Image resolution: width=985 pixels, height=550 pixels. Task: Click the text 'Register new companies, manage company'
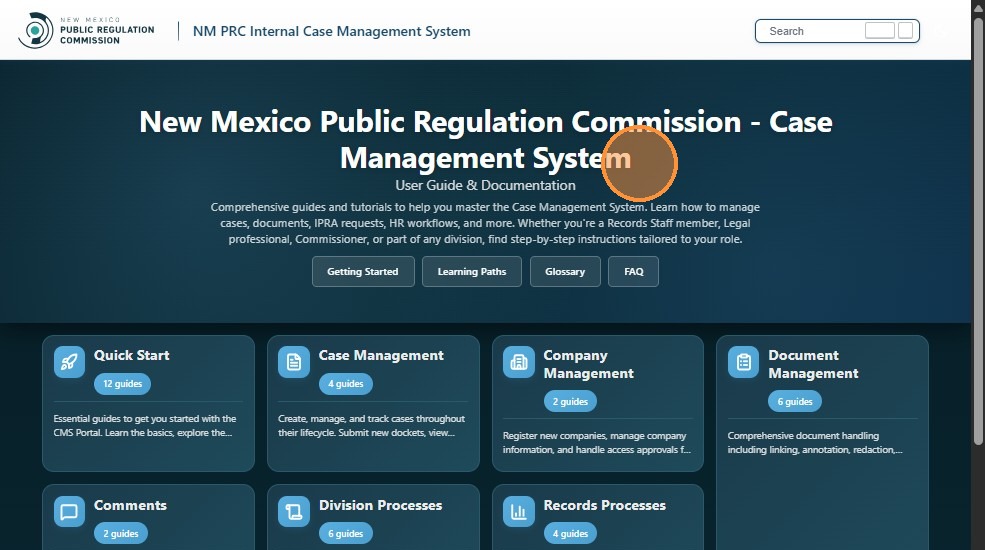[594, 436]
